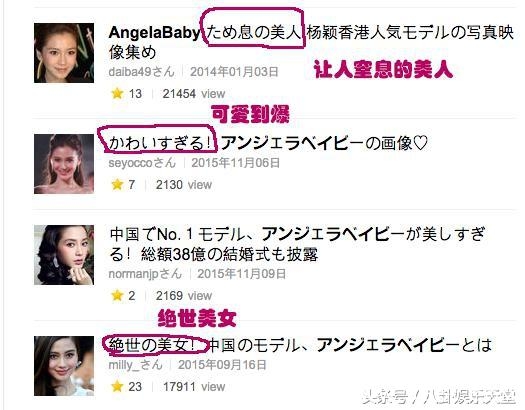Open thumbnail of the seyocco post
This screenshot has height=410, width=525.
[64, 164]
